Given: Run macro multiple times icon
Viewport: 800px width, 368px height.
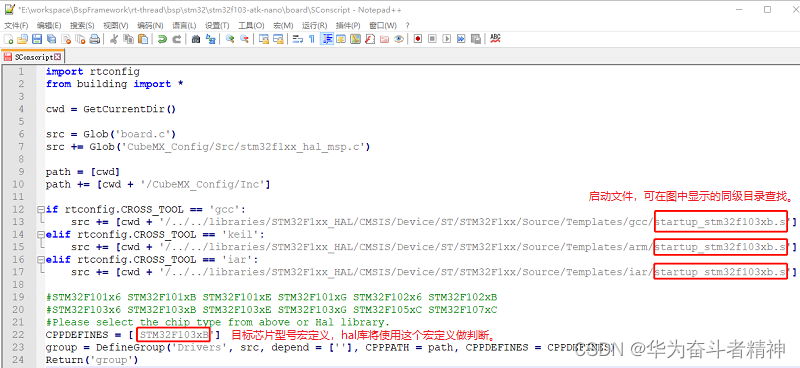Looking at the screenshot, I should 461,39.
